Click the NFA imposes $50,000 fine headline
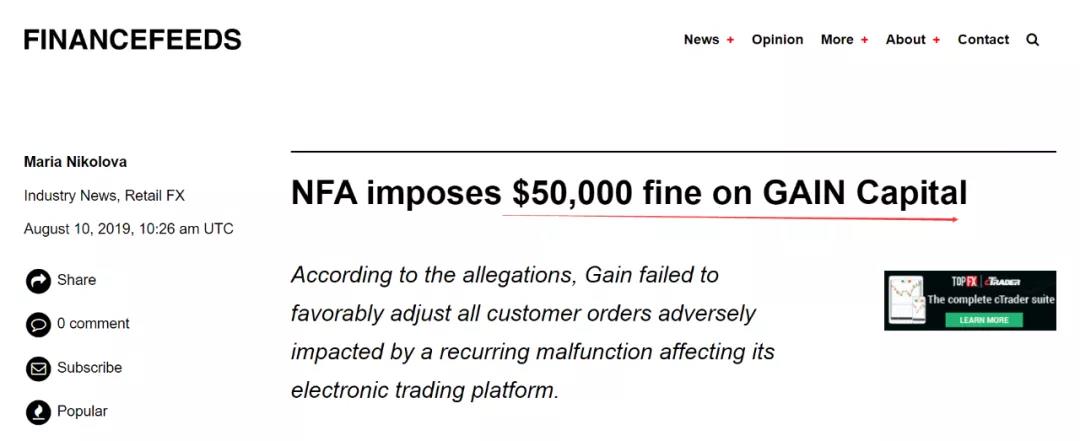The width and height of the screenshot is (1080, 441). point(629,193)
